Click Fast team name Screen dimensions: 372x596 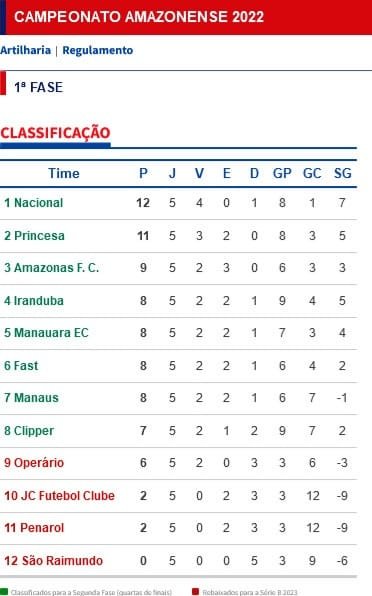(26, 366)
